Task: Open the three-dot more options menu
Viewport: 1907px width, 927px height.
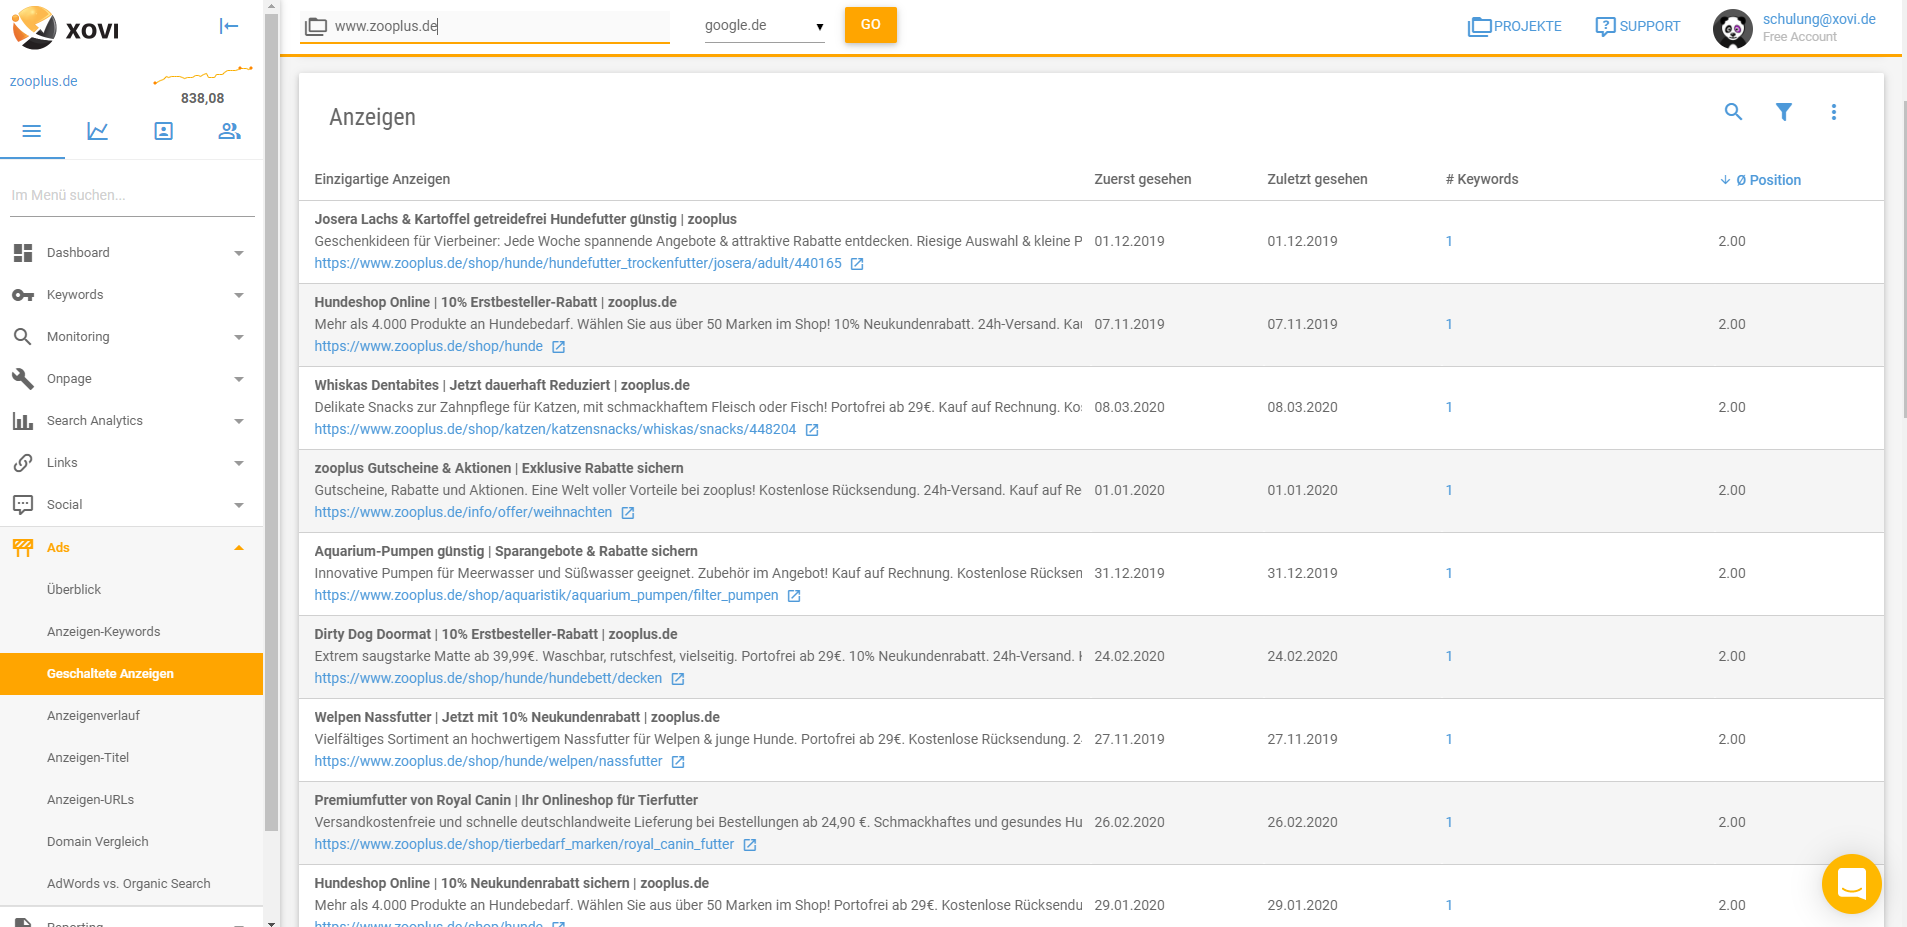Action: click(1833, 112)
